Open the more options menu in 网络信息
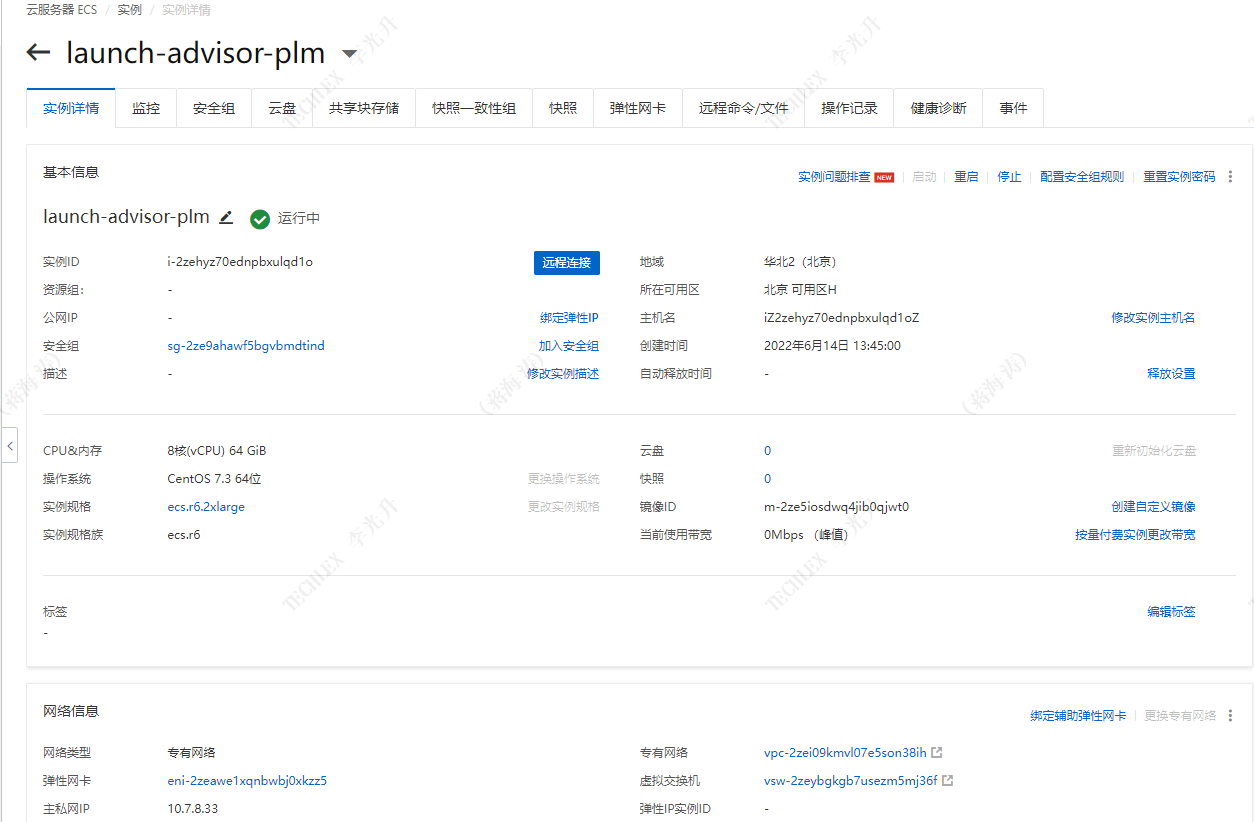The height and width of the screenshot is (822, 1254). (1230, 716)
